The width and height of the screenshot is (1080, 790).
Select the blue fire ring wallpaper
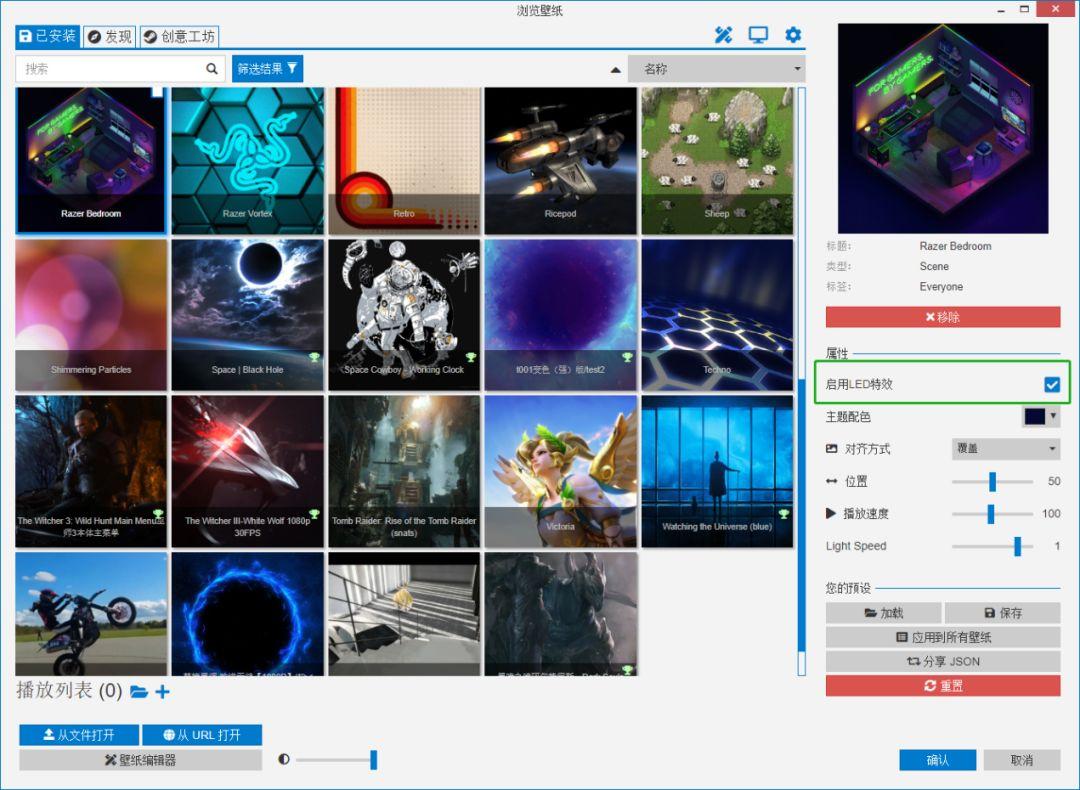(x=247, y=614)
